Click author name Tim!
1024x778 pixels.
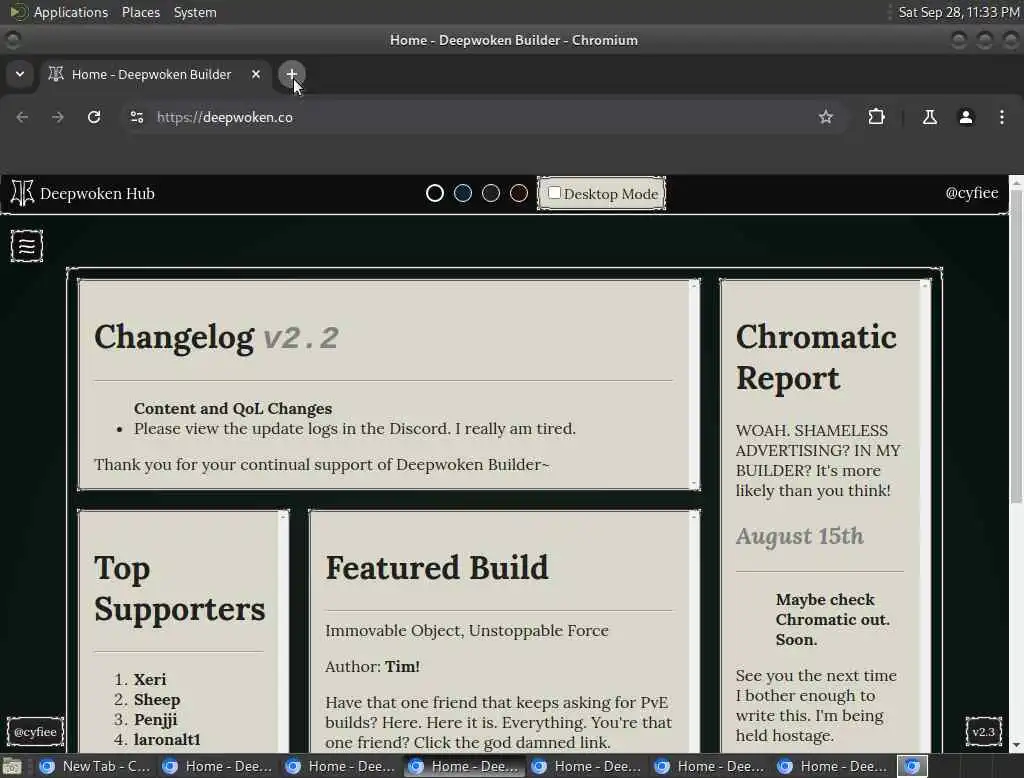click(x=402, y=666)
